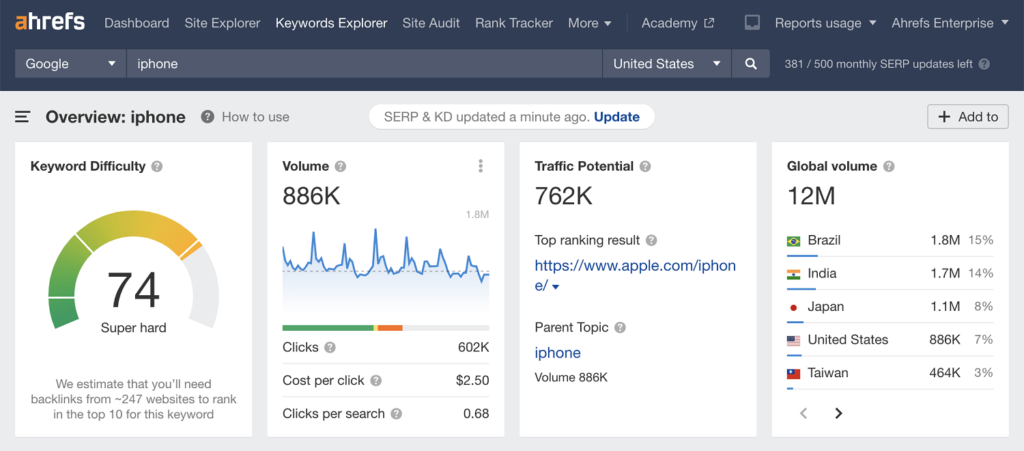1024x451 pixels.
Task: Click the How to use question icon
Action: [208, 117]
